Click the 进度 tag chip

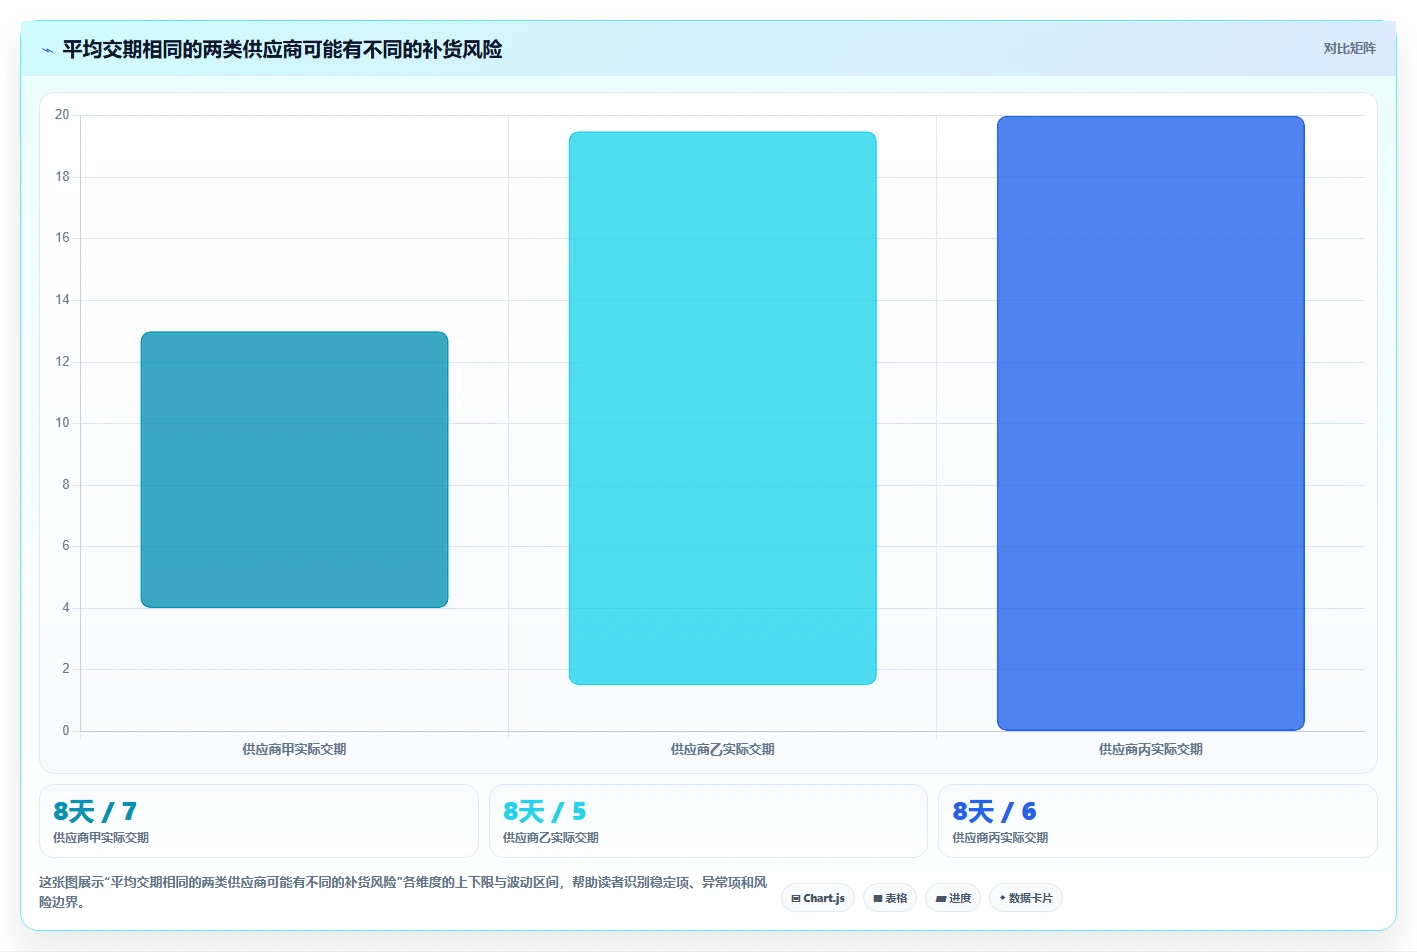[x=953, y=898]
